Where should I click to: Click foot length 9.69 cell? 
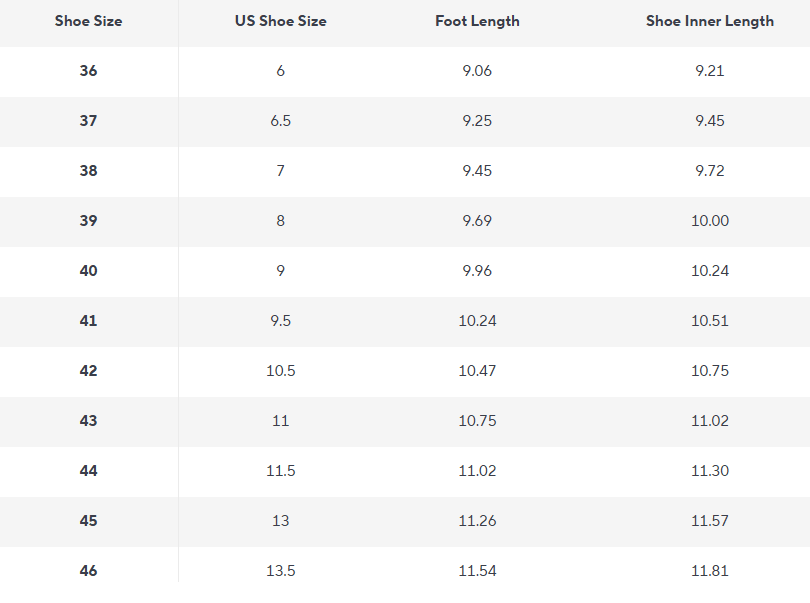tap(477, 221)
